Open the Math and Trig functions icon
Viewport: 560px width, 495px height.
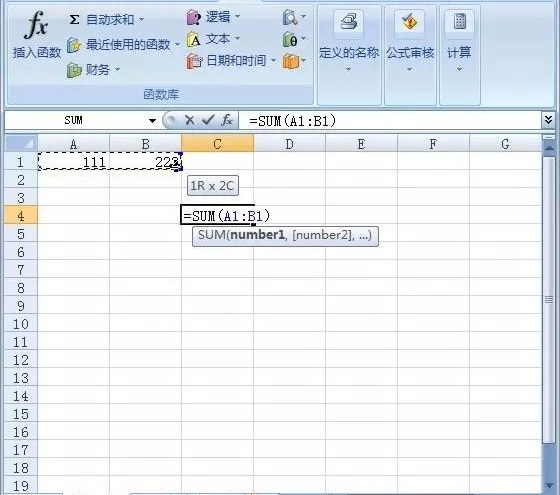click(290, 39)
